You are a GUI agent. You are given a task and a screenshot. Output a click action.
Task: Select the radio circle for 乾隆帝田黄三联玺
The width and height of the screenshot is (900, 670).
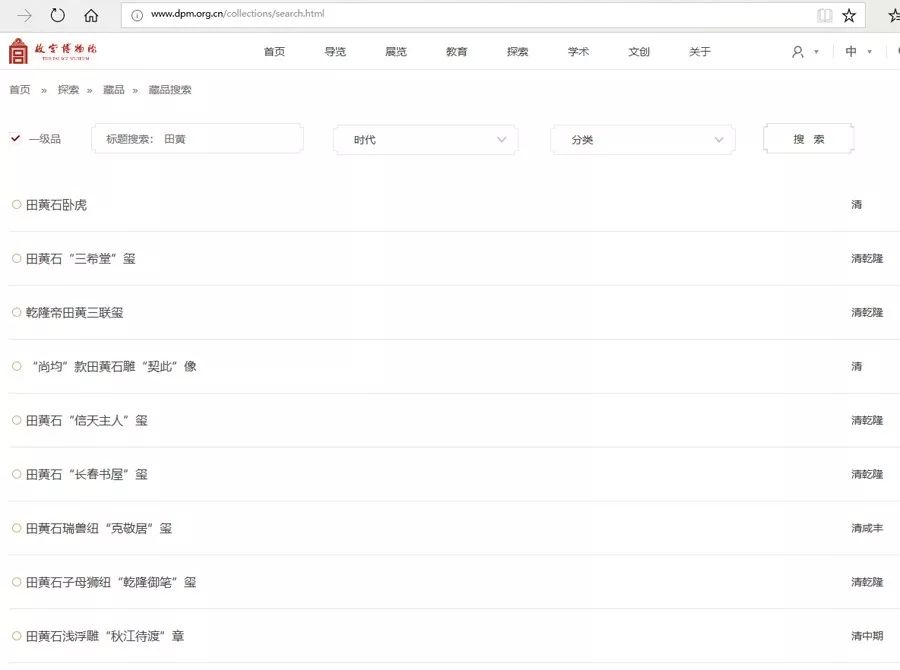click(17, 312)
